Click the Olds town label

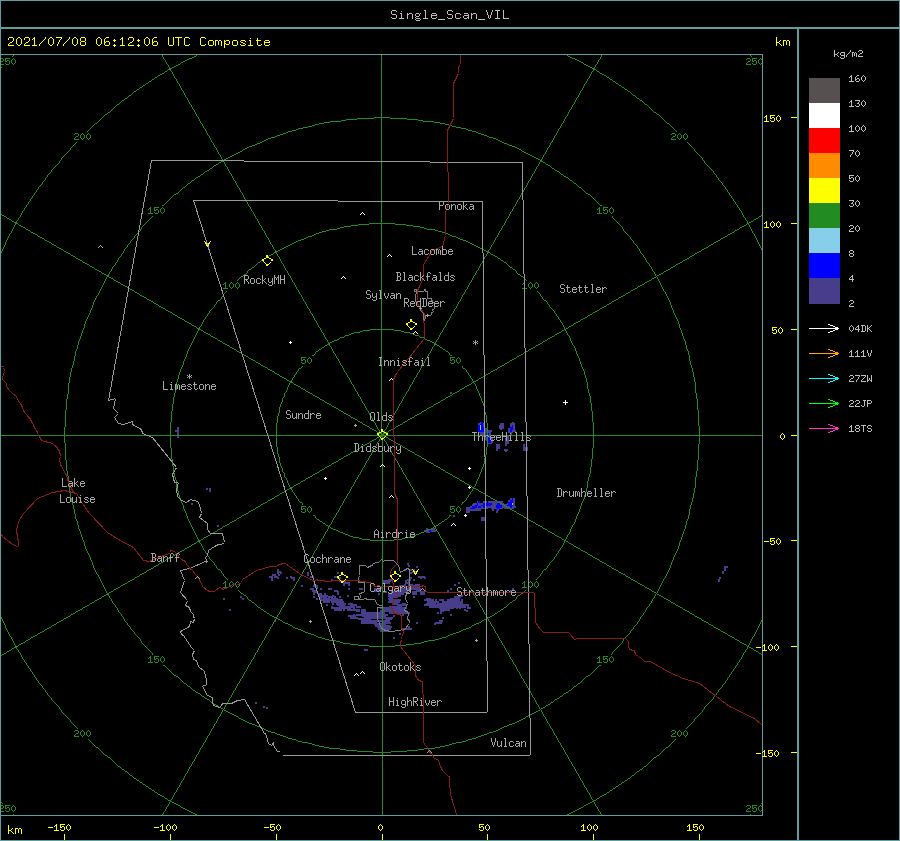click(x=381, y=417)
